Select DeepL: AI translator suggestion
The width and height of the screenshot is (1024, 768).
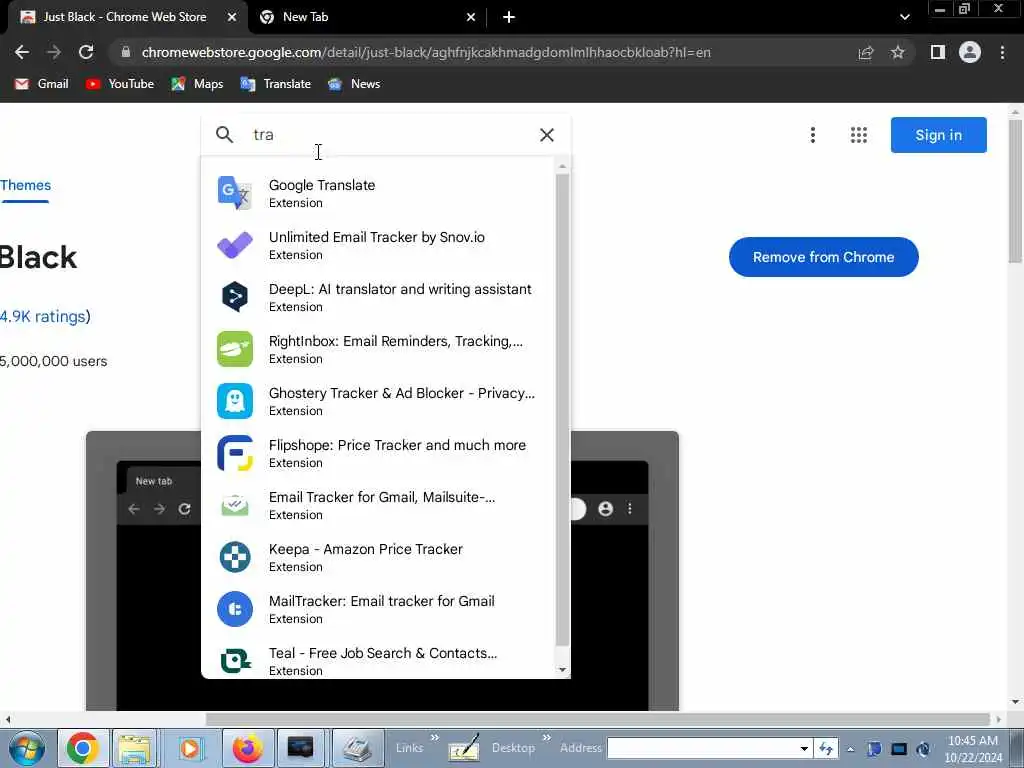click(x=379, y=296)
